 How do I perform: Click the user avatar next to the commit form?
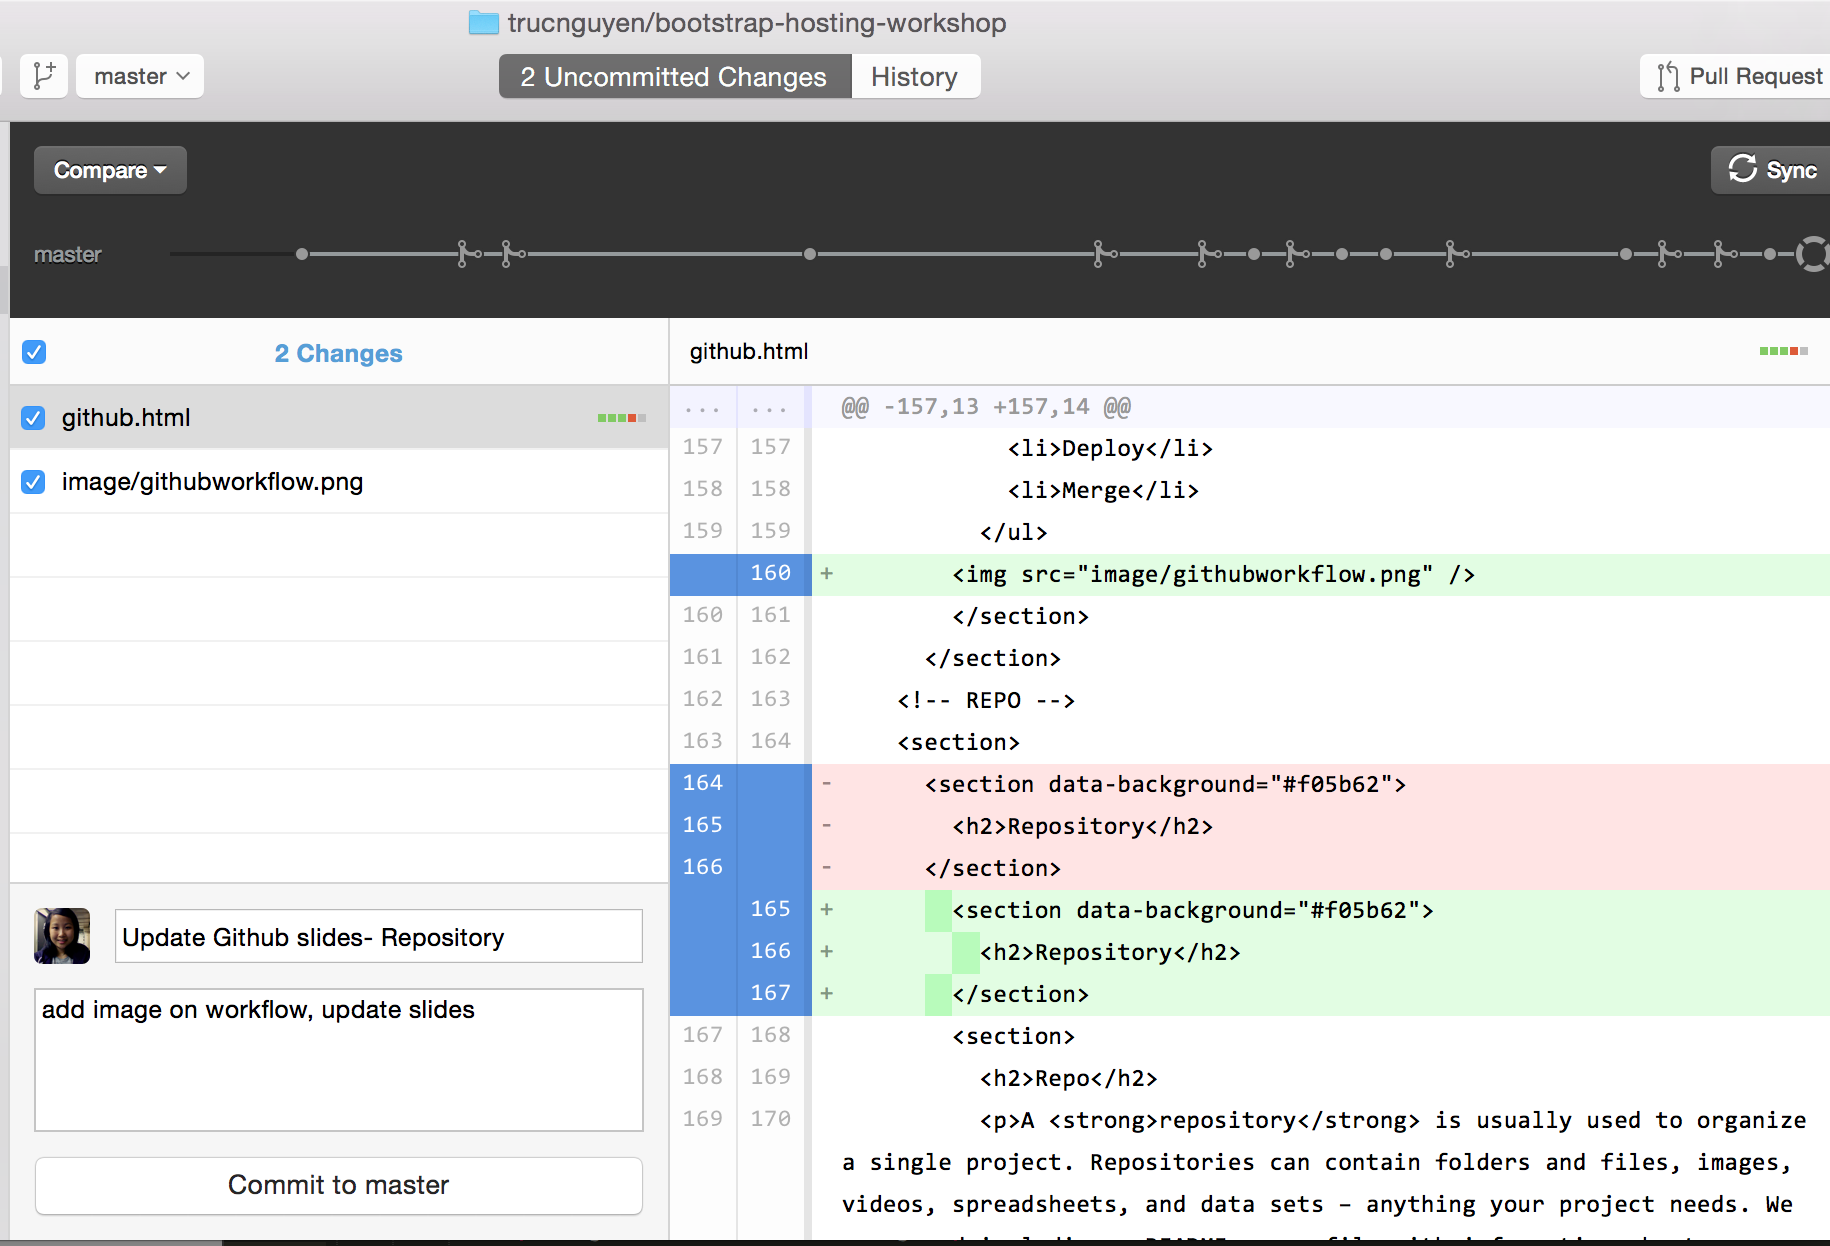click(x=61, y=936)
